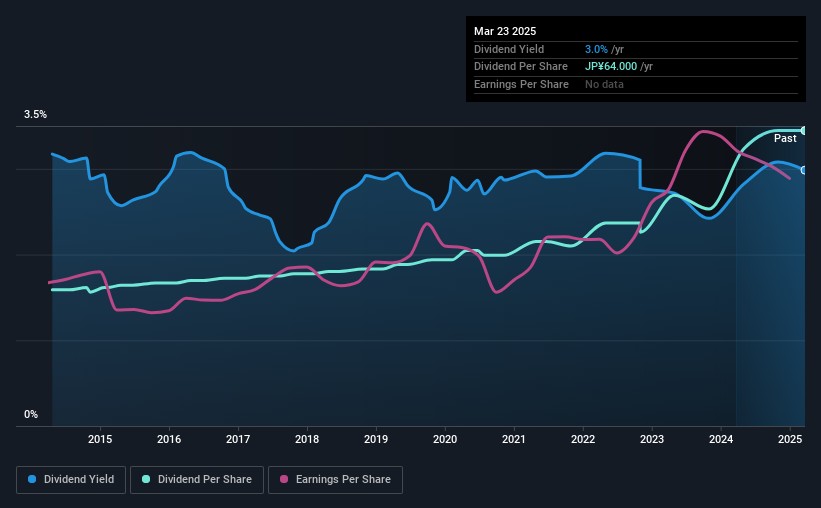The height and width of the screenshot is (508, 821).
Task: Select the 2020 year on the axis
Action: tap(445, 439)
